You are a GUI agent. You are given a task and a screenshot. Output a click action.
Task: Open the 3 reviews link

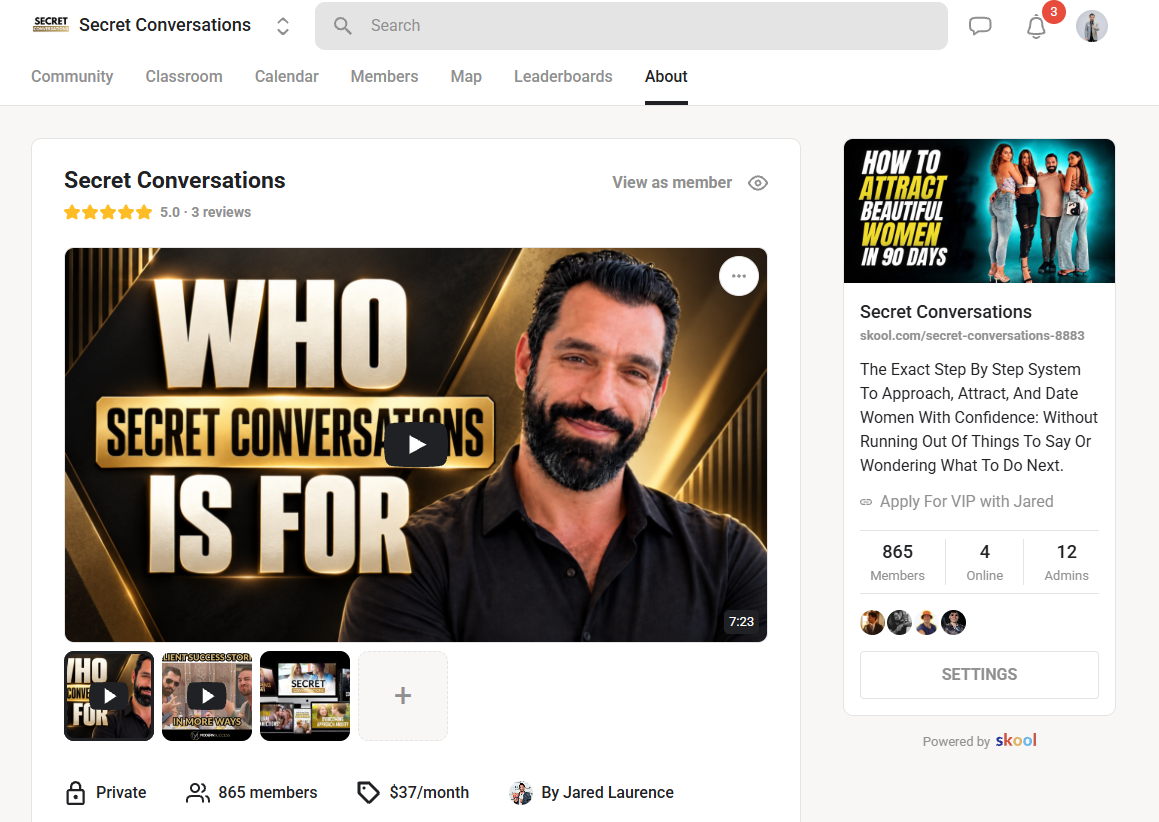point(221,212)
